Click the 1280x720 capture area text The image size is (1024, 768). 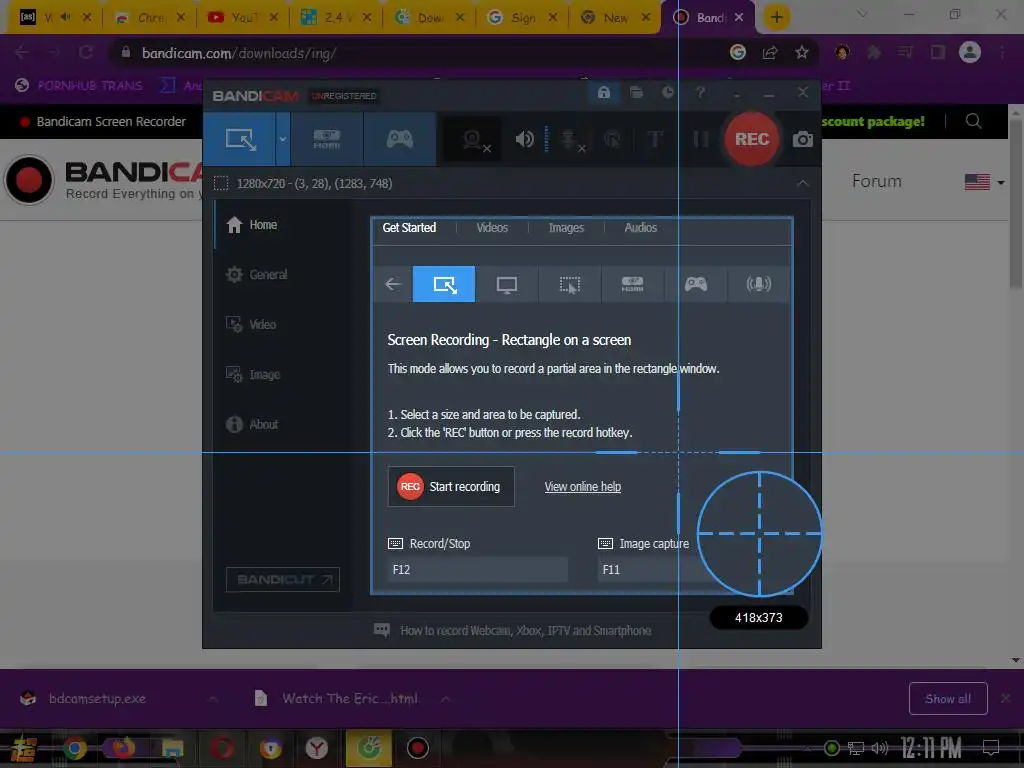(314, 184)
